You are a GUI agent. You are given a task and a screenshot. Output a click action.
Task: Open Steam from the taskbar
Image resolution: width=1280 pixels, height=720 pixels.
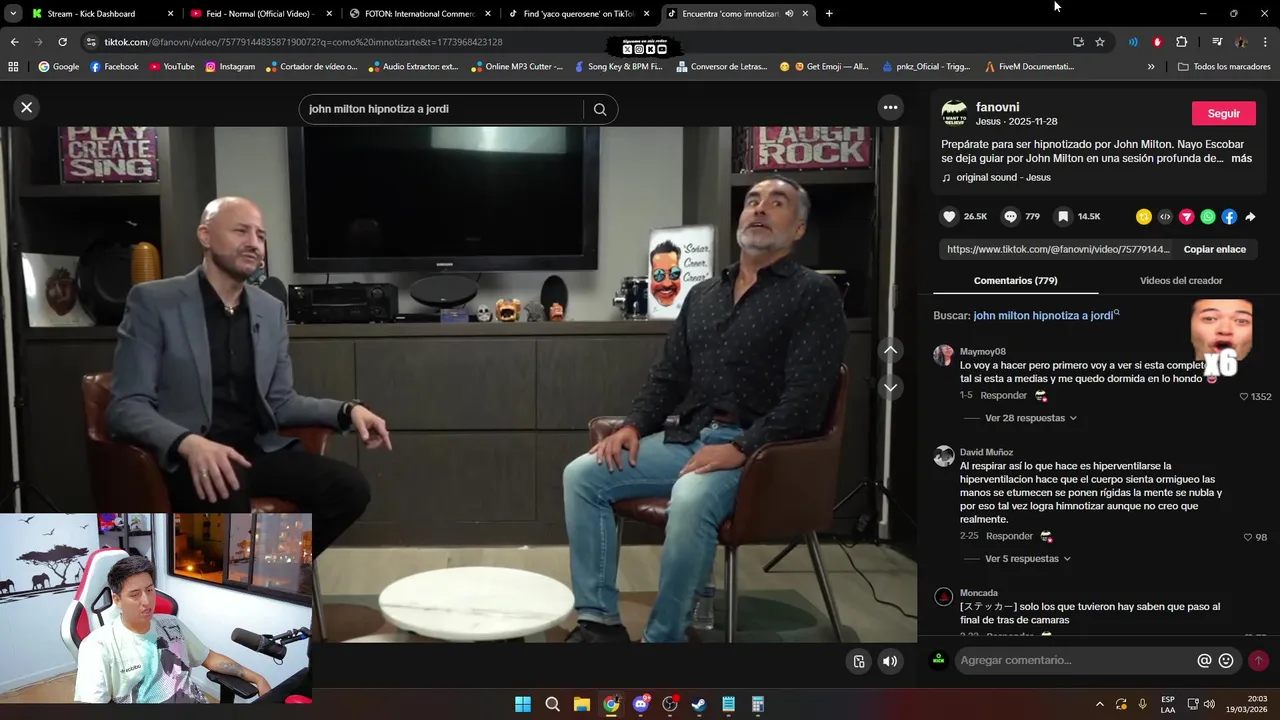(699, 704)
